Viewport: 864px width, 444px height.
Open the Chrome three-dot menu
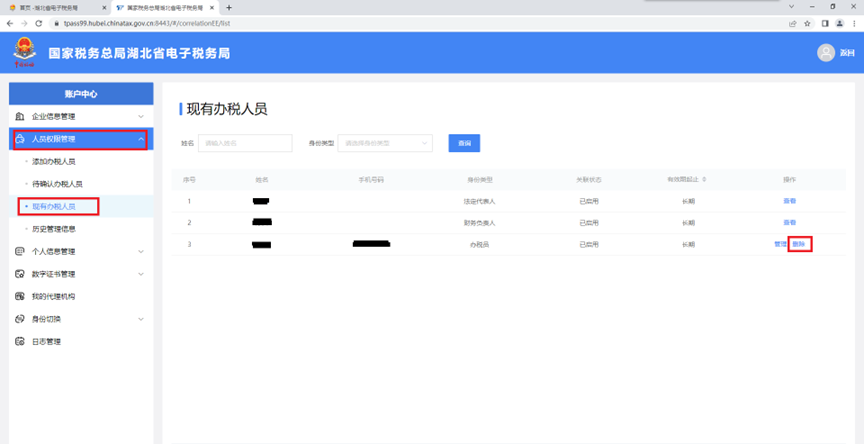pyautogui.click(x=854, y=24)
